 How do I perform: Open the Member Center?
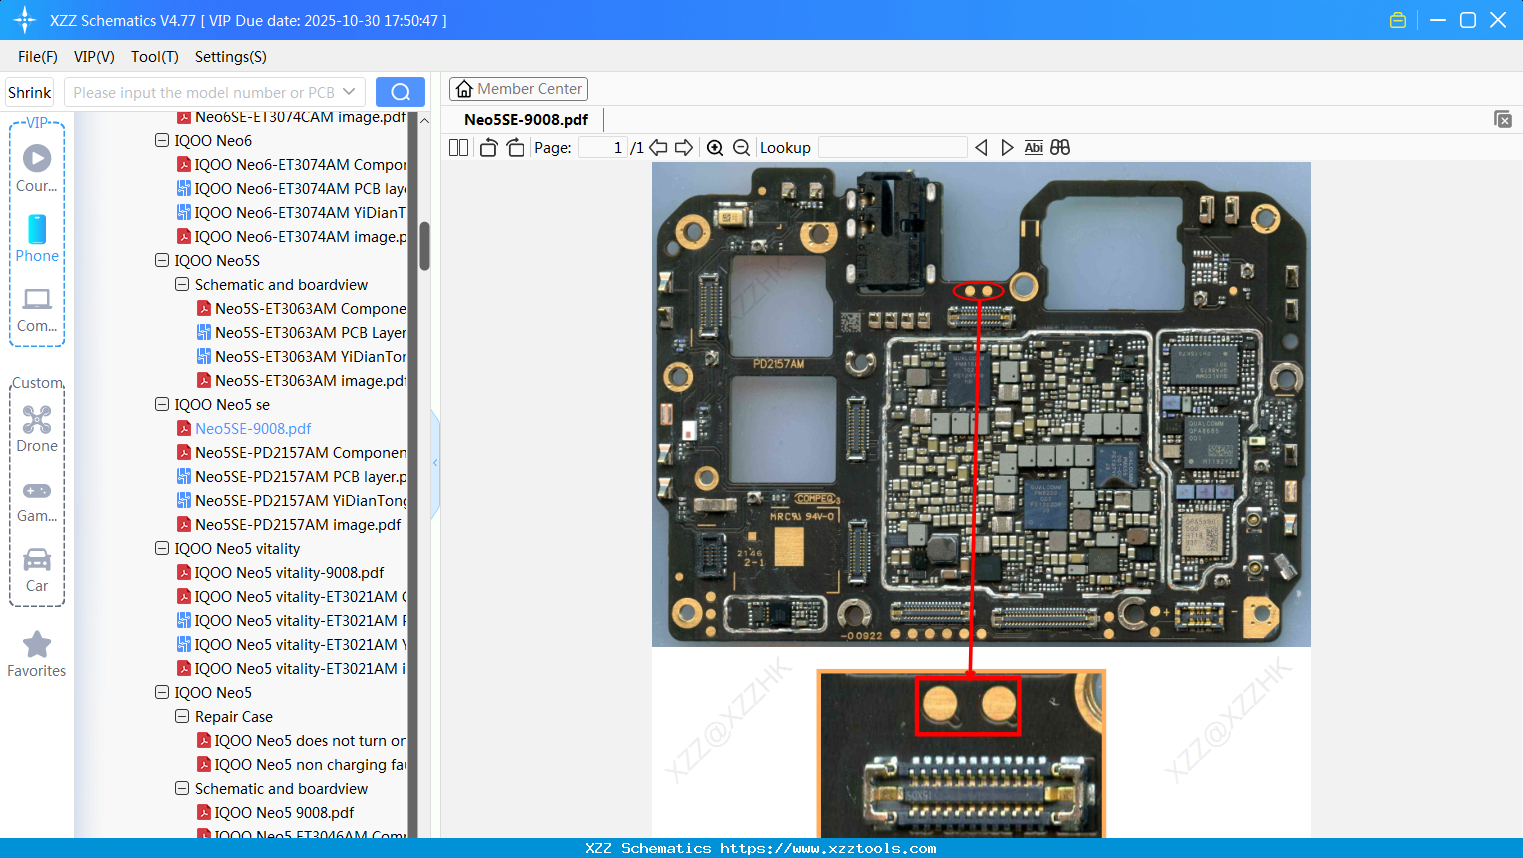click(519, 89)
